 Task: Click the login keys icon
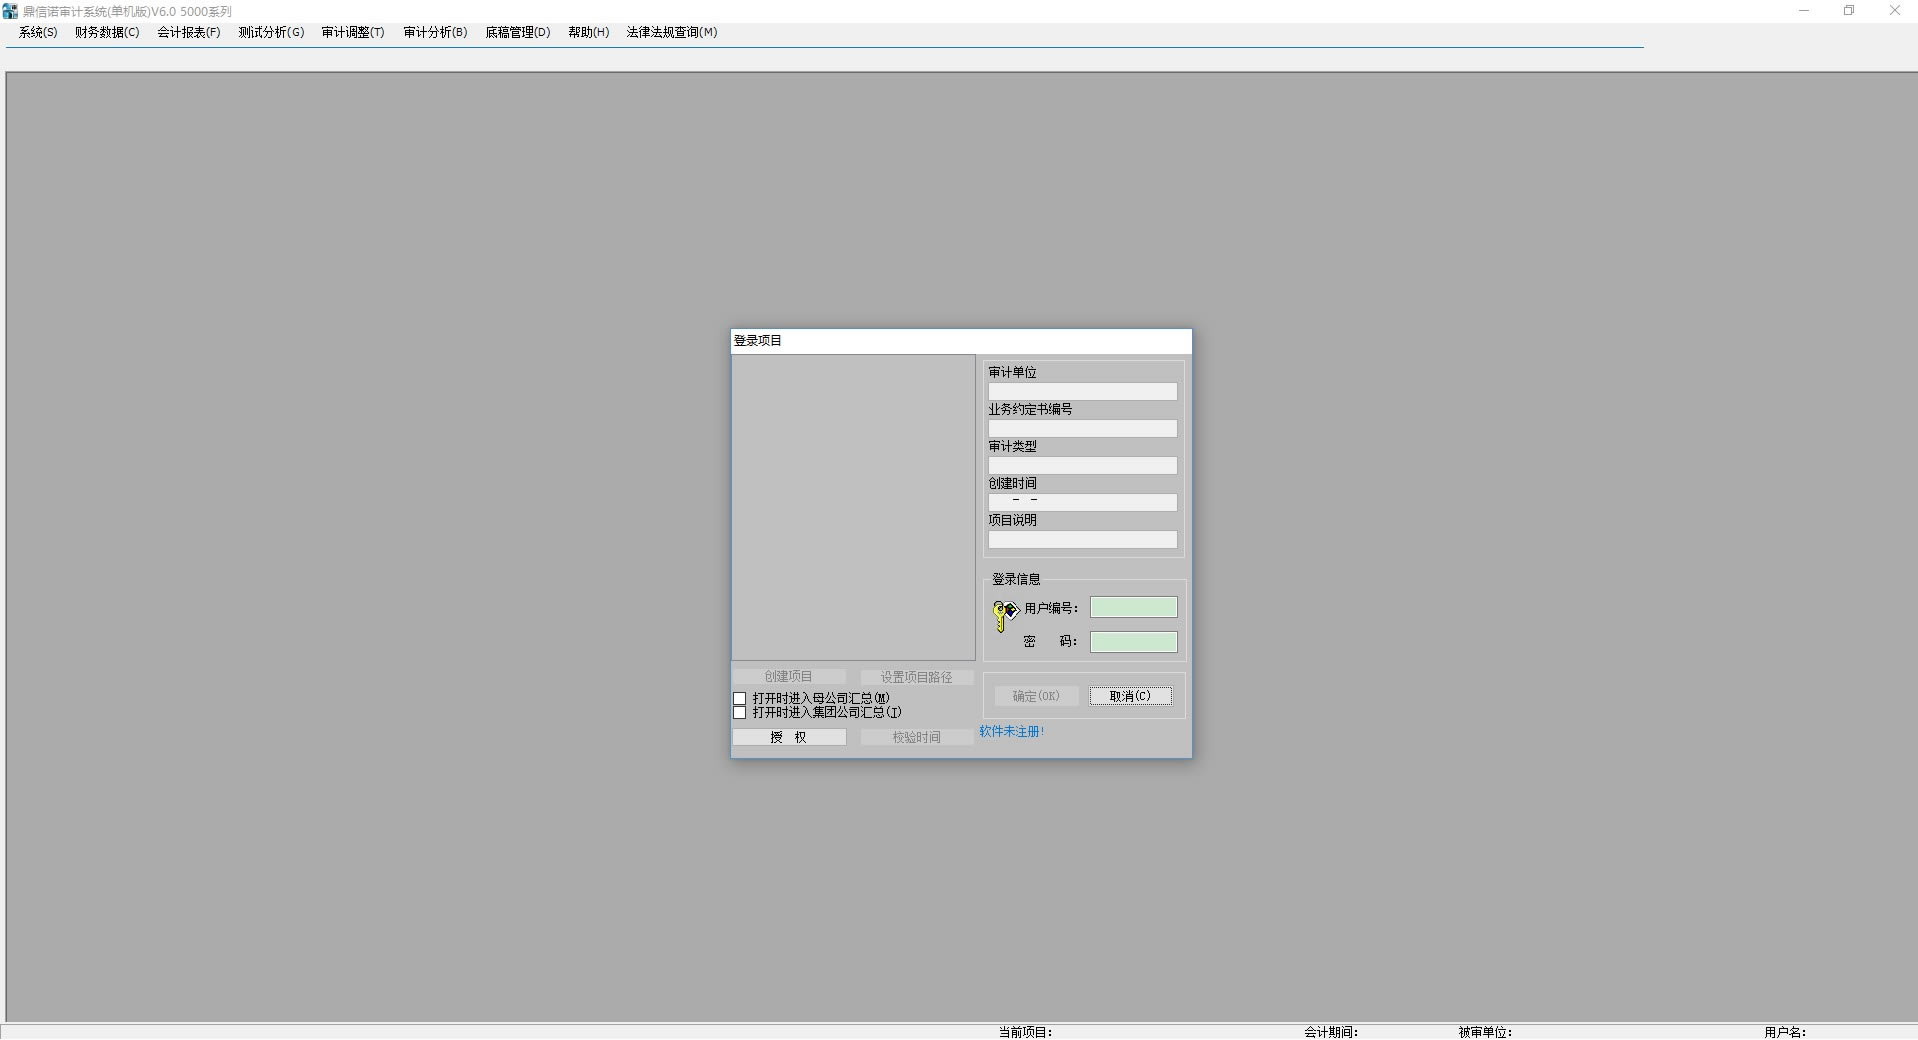pos(1005,615)
